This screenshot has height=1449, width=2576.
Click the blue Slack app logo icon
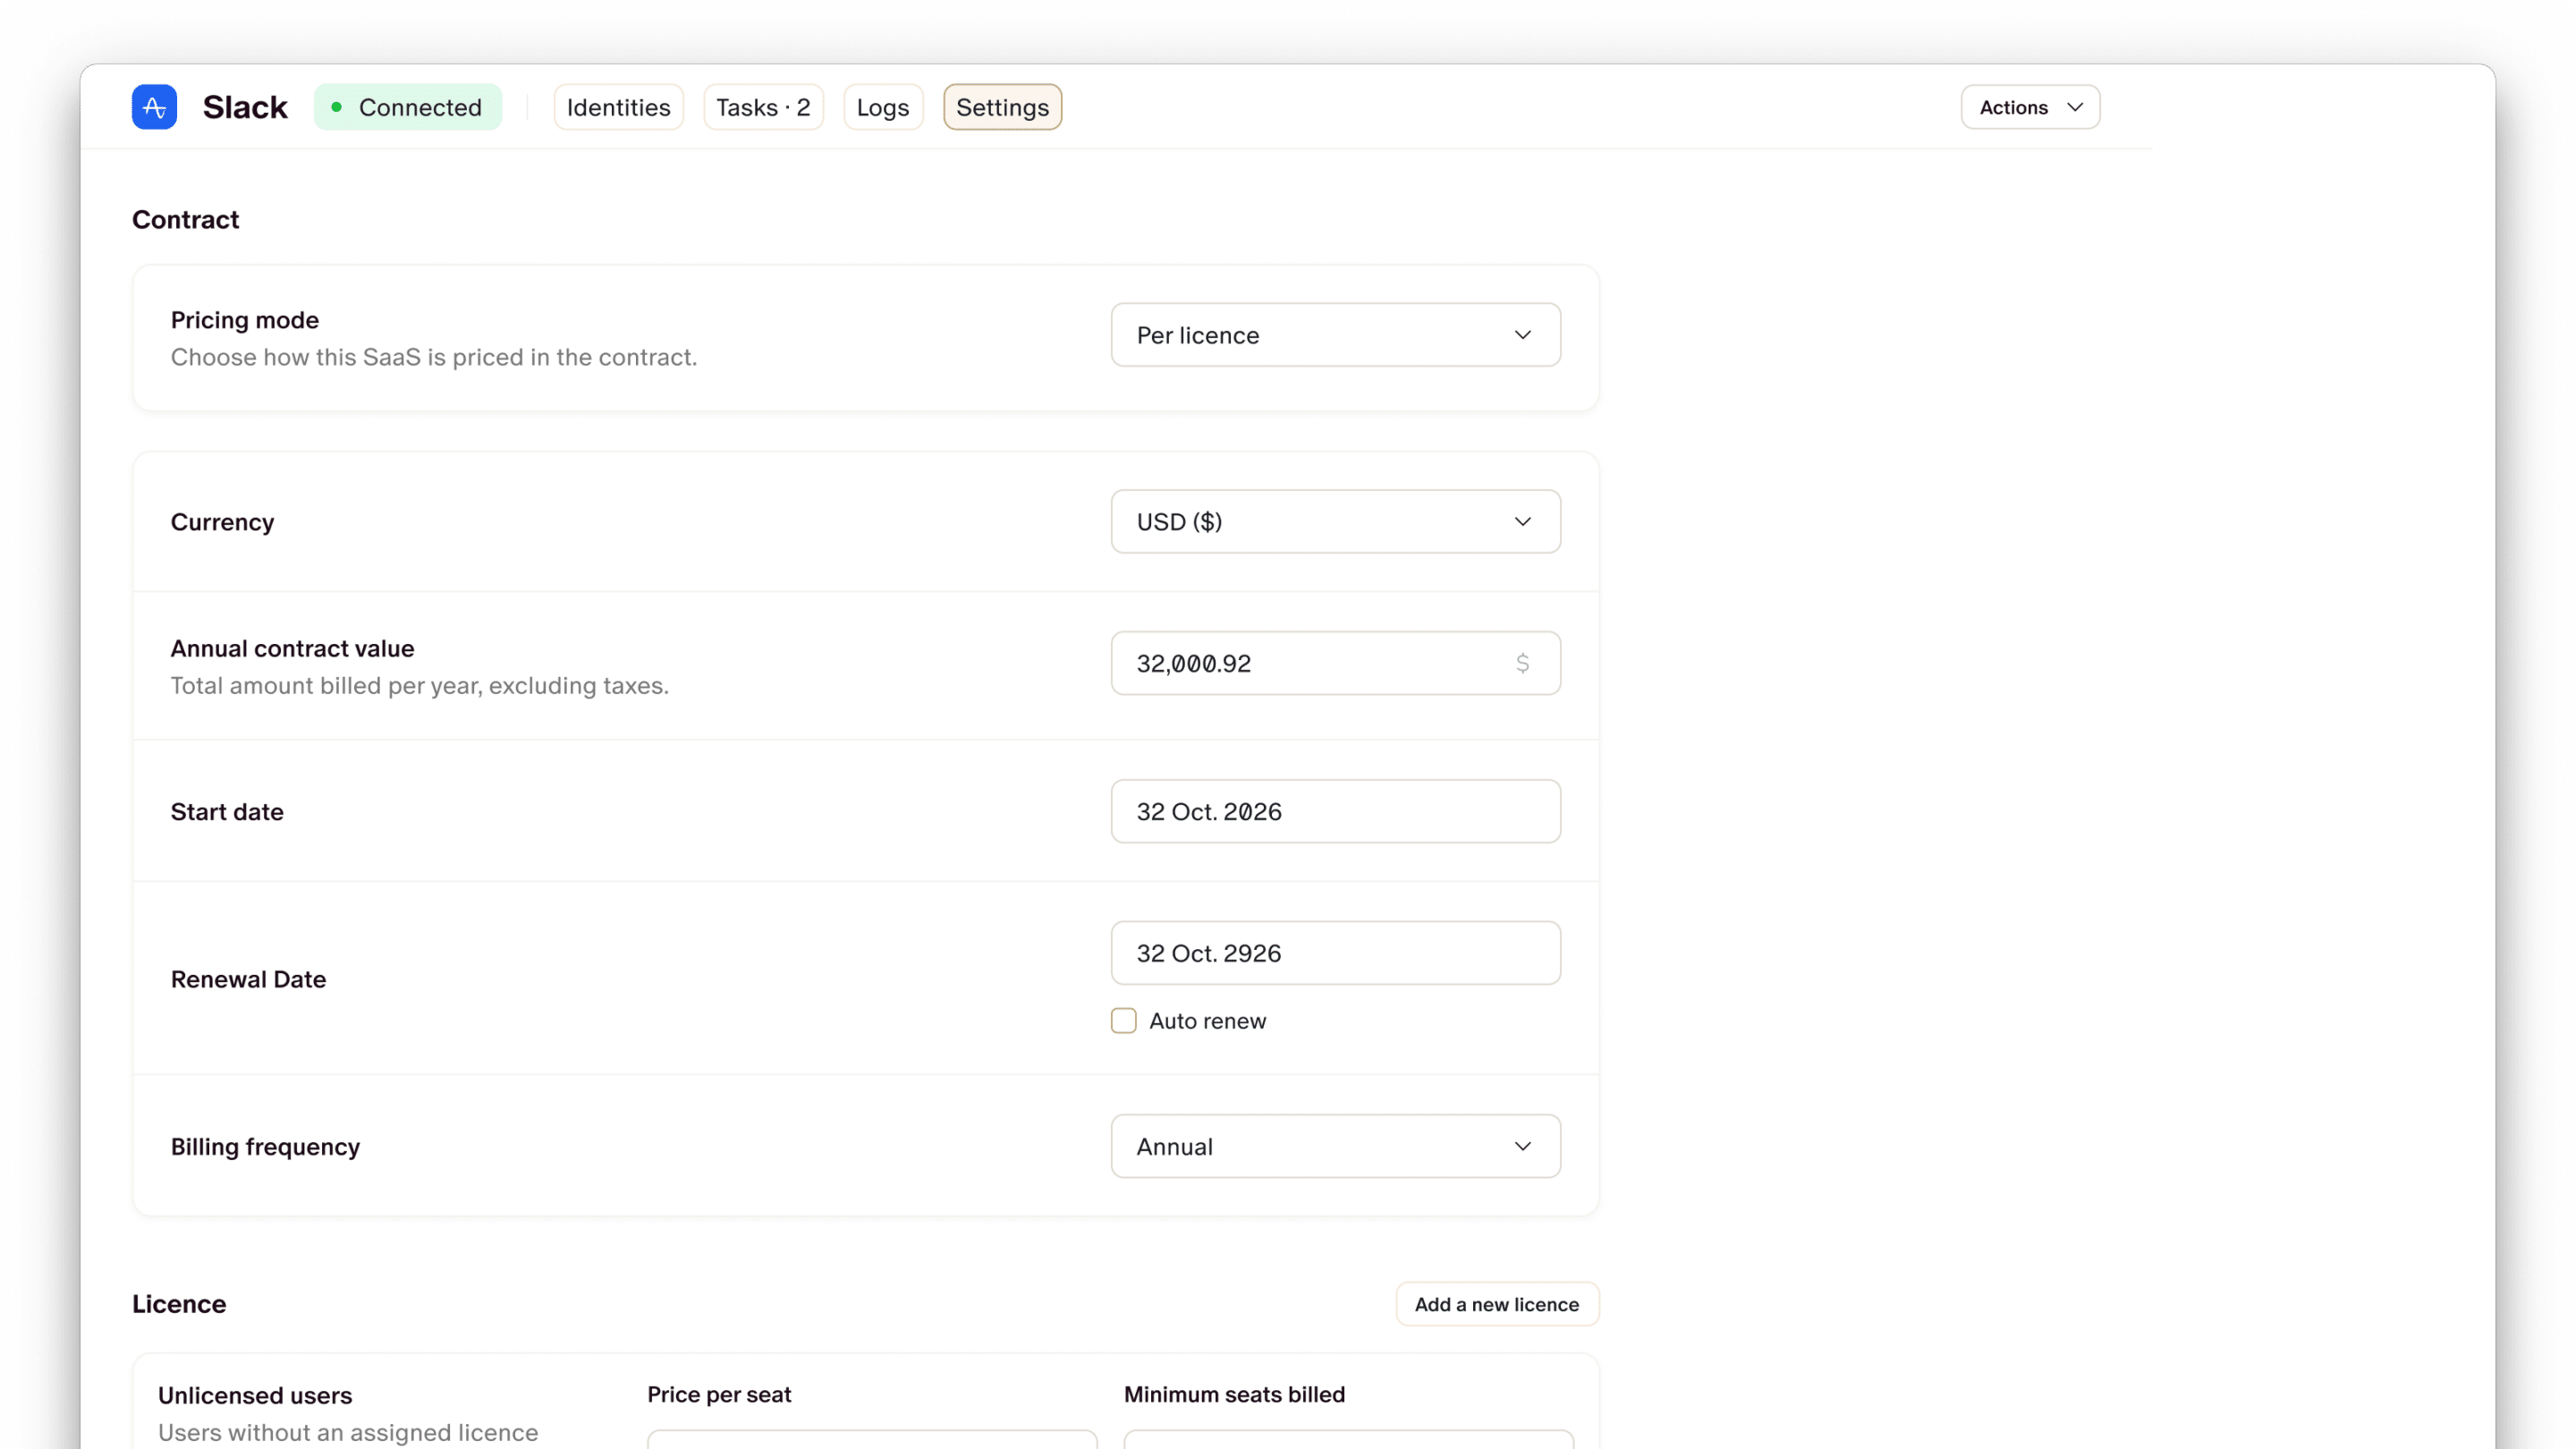(x=154, y=107)
